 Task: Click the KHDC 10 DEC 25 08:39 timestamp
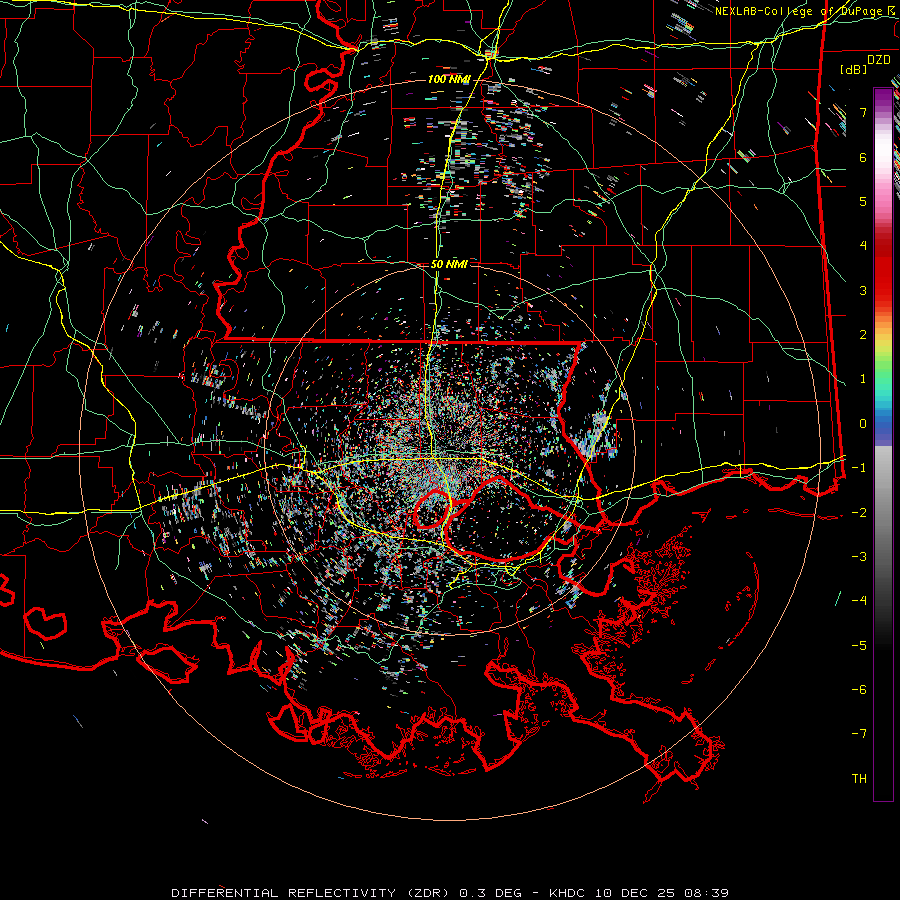[639, 893]
